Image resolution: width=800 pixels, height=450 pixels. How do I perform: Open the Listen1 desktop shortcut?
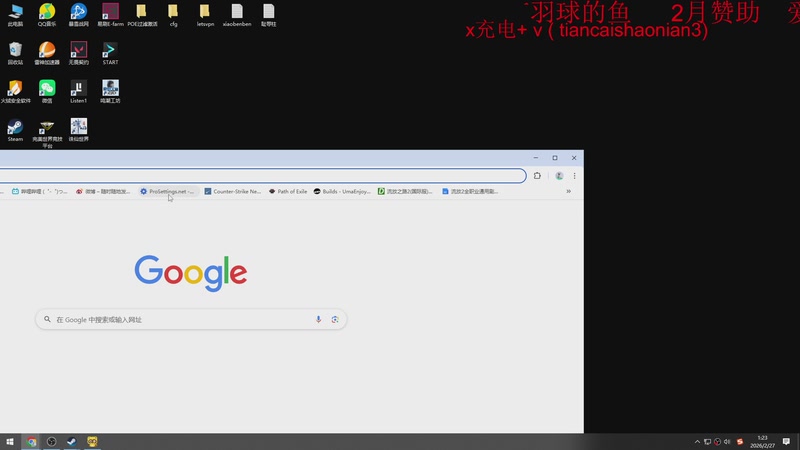pos(79,92)
